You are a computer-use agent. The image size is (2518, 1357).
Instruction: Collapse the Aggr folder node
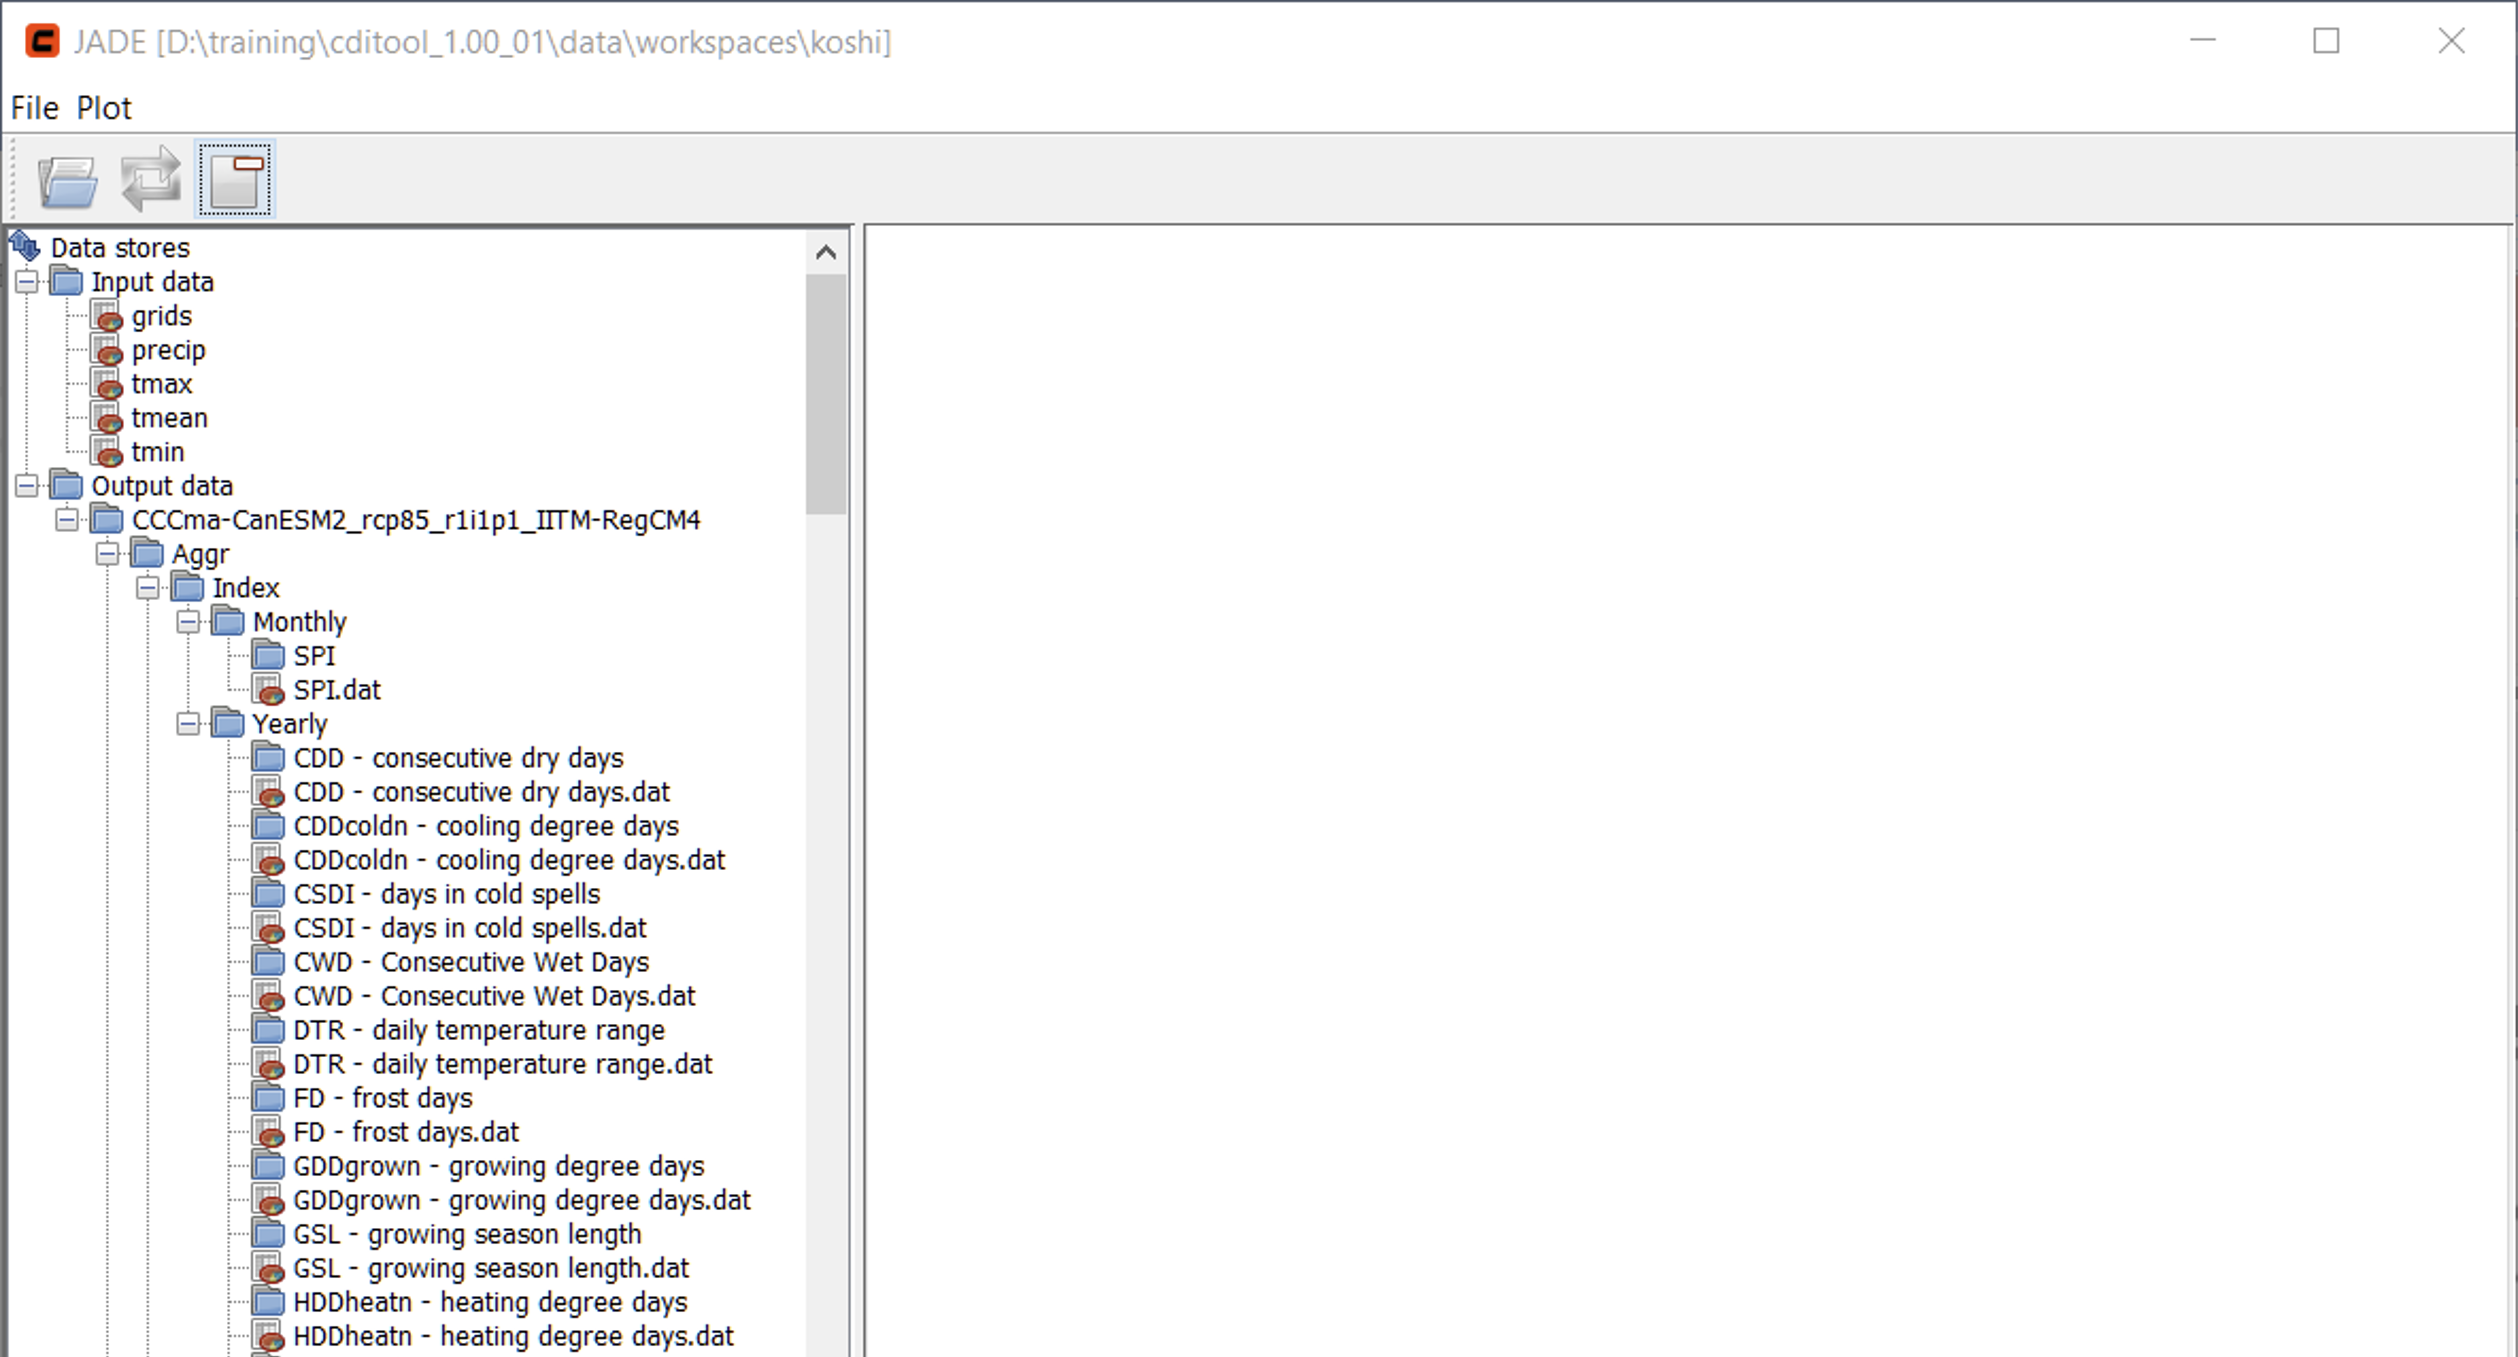coord(107,554)
